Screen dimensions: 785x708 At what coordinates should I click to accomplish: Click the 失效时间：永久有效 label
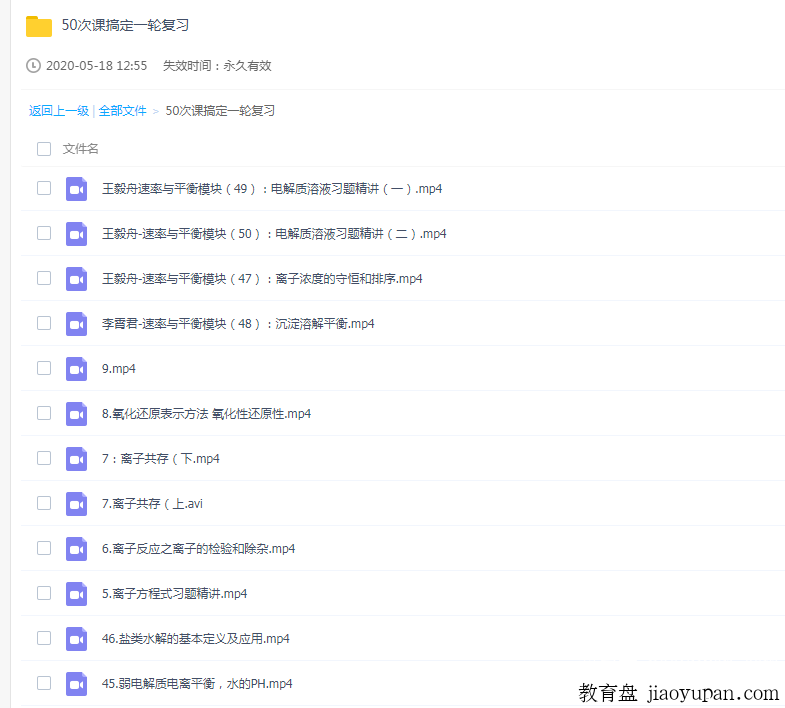[217, 66]
